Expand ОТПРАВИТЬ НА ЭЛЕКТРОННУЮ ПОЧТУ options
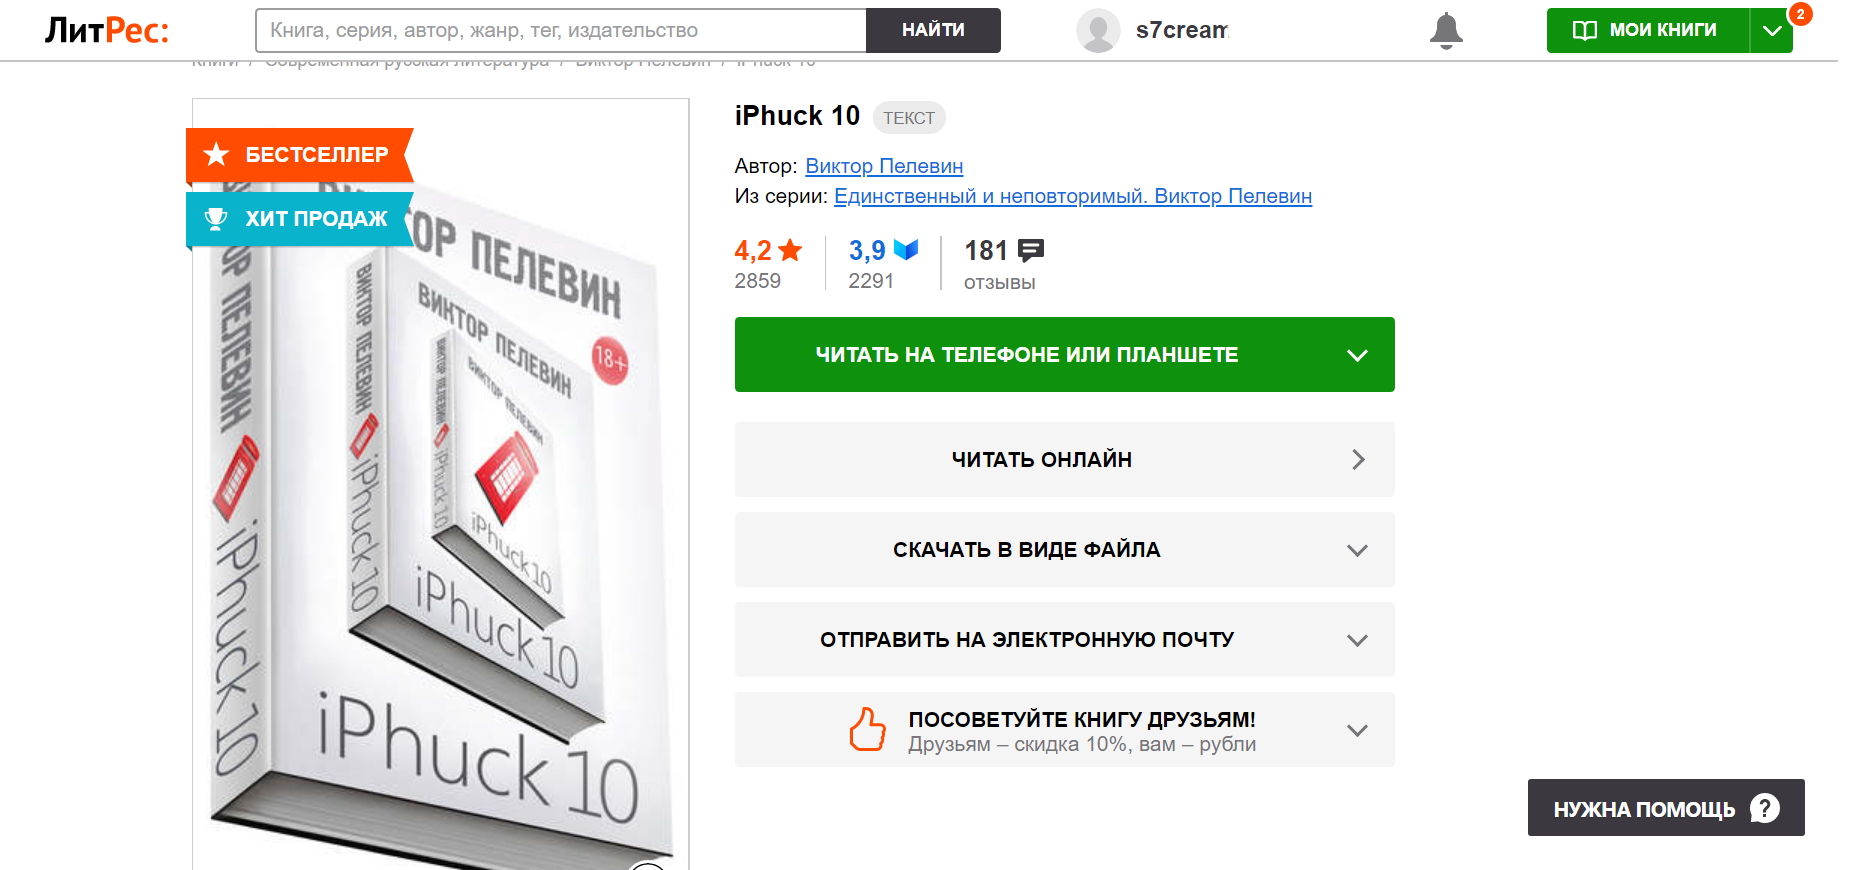The width and height of the screenshot is (1860, 870). 1357,640
